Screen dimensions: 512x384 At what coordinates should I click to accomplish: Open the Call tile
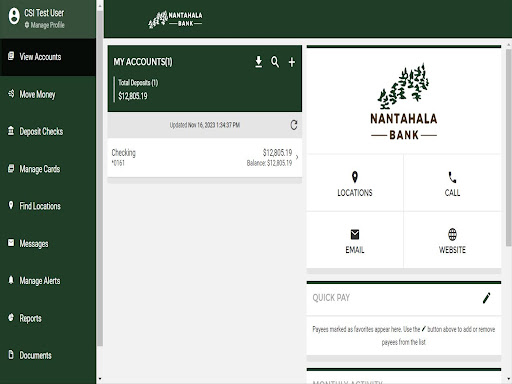coord(452,183)
